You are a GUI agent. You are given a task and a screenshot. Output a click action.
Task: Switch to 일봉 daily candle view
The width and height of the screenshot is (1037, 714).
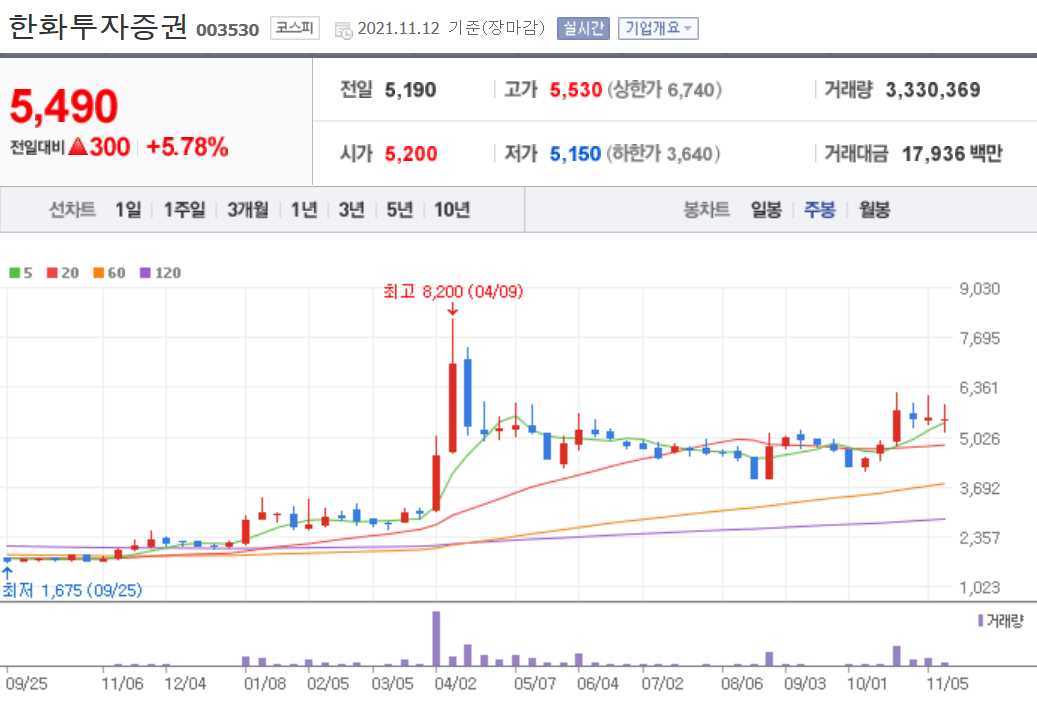coord(766,210)
